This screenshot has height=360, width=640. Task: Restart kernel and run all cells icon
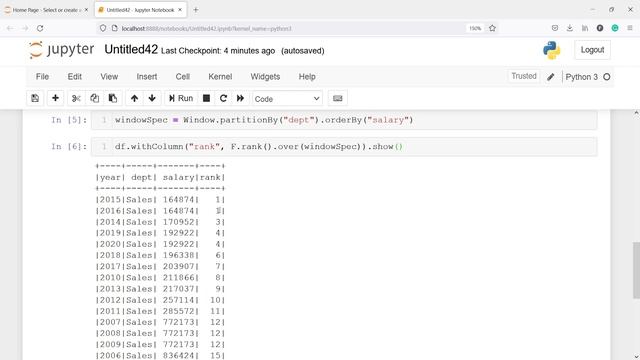pyautogui.click(x=240, y=98)
